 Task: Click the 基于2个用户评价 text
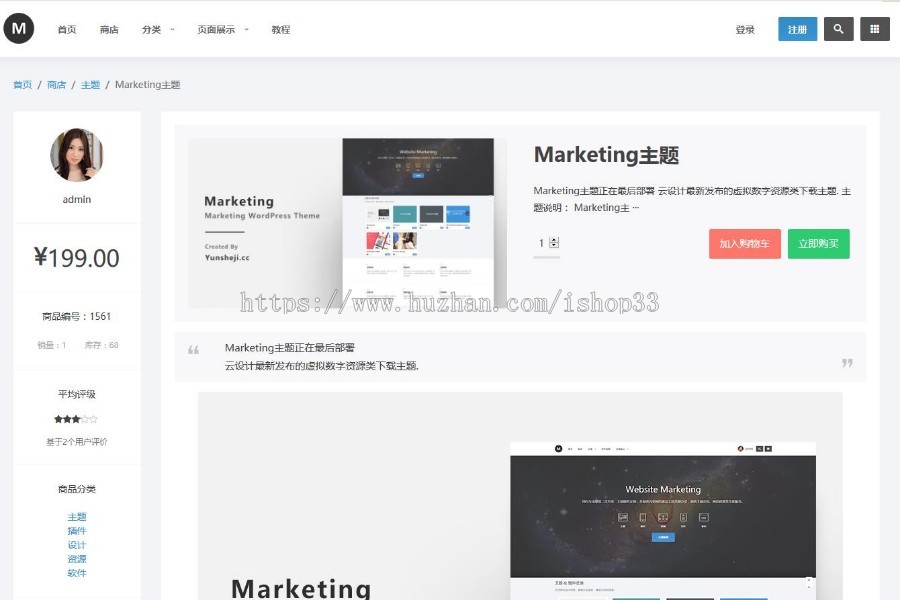[x=77, y=442]
